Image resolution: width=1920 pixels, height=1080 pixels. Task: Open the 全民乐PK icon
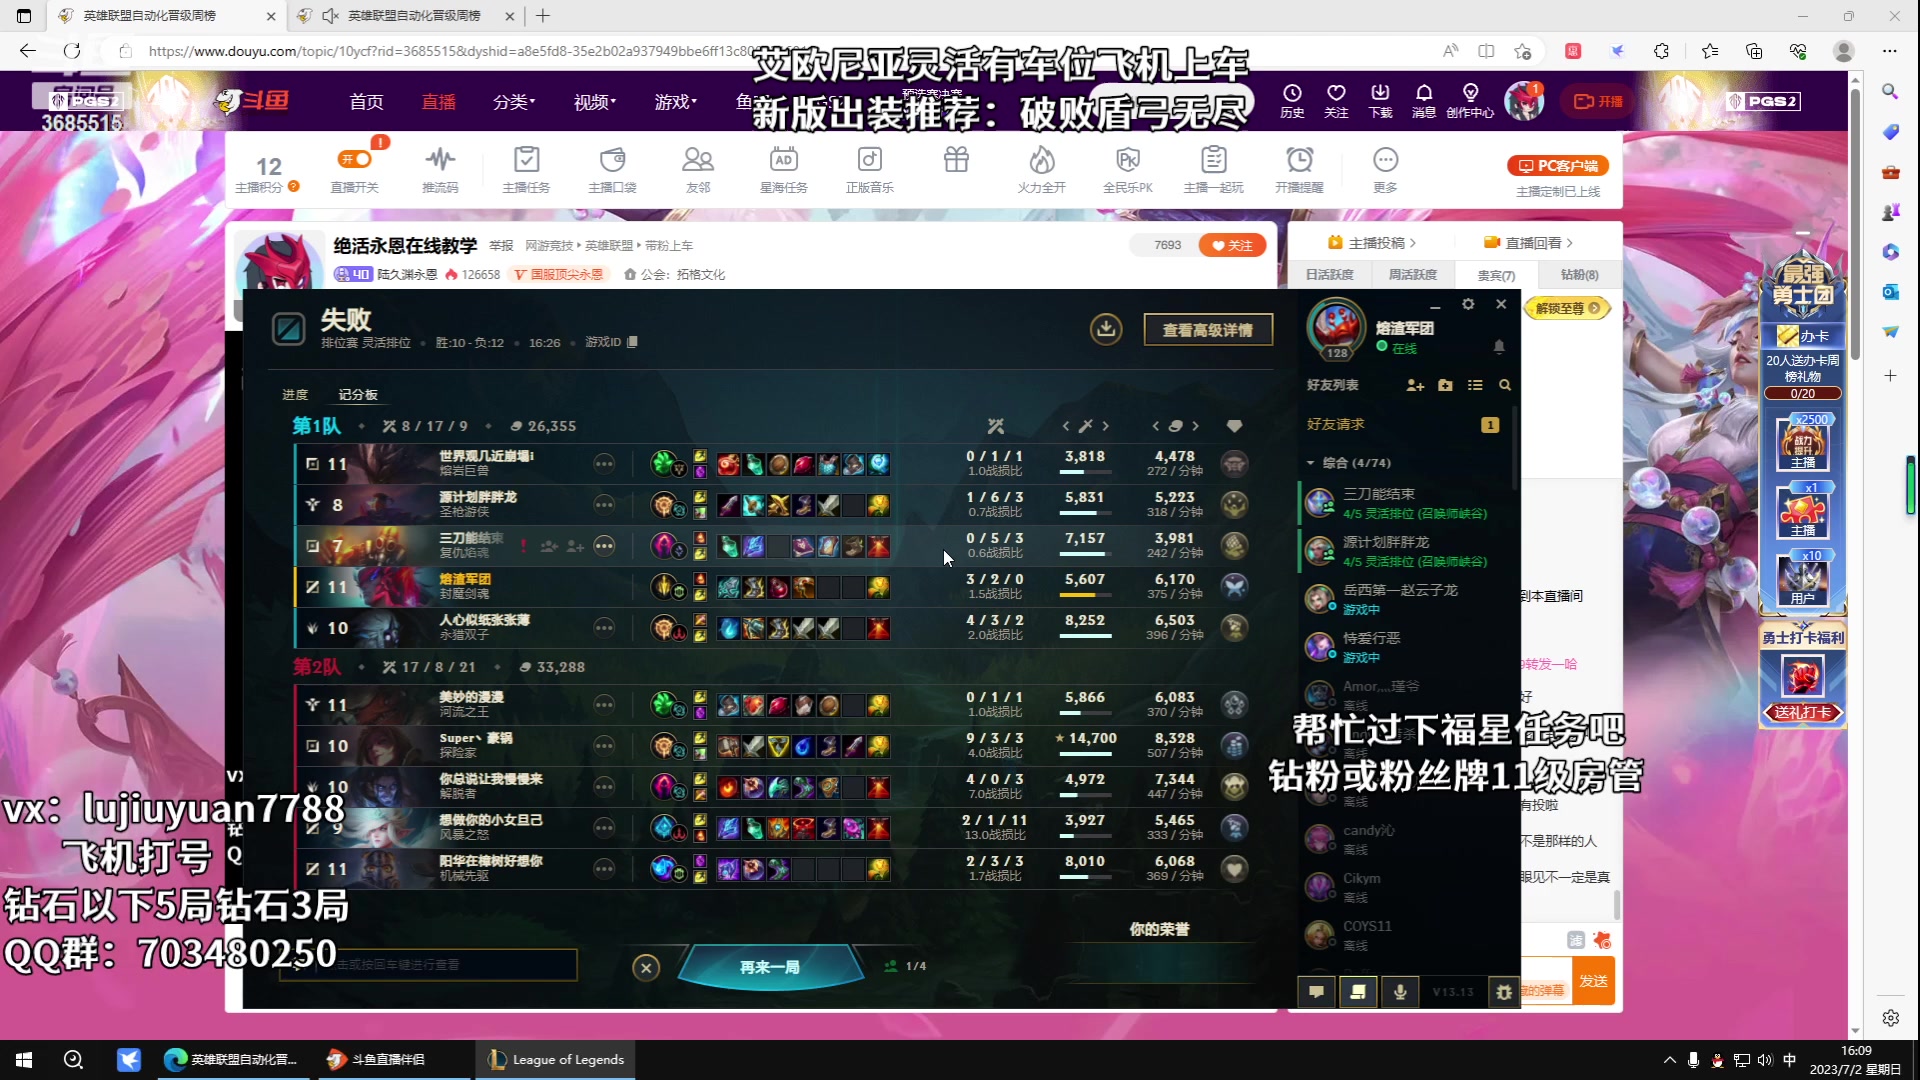(x=1128, y=169)
